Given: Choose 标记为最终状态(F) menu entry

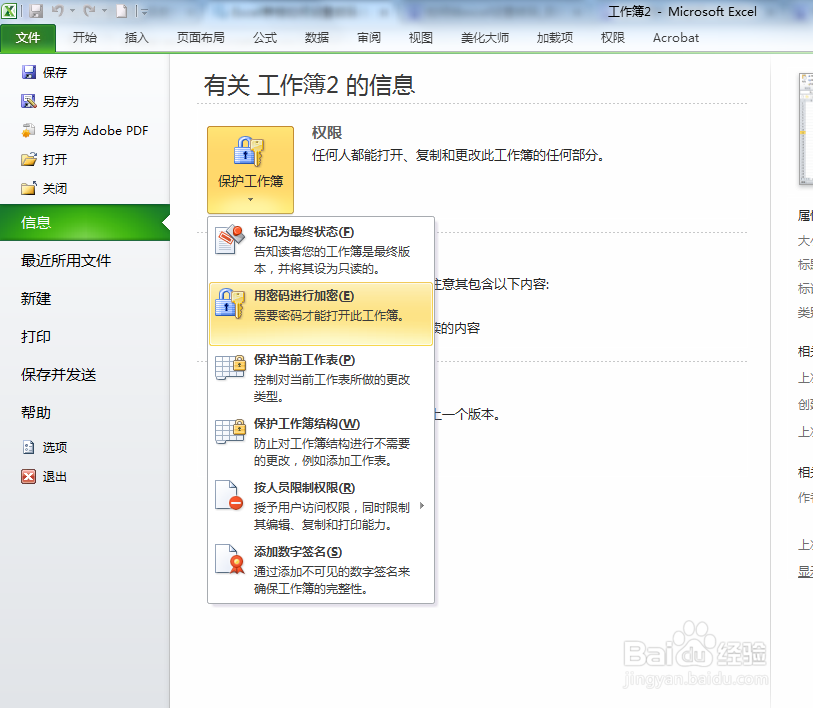Looking at the screenshot, I should pyautogui.click(x=320, y=251).
